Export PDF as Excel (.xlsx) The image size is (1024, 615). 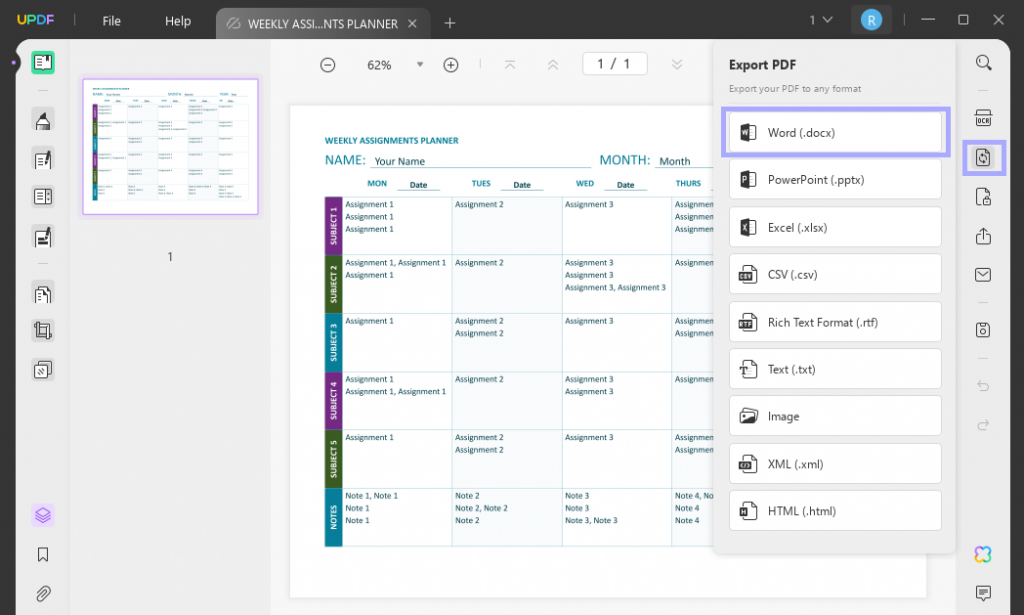point(835,227)
